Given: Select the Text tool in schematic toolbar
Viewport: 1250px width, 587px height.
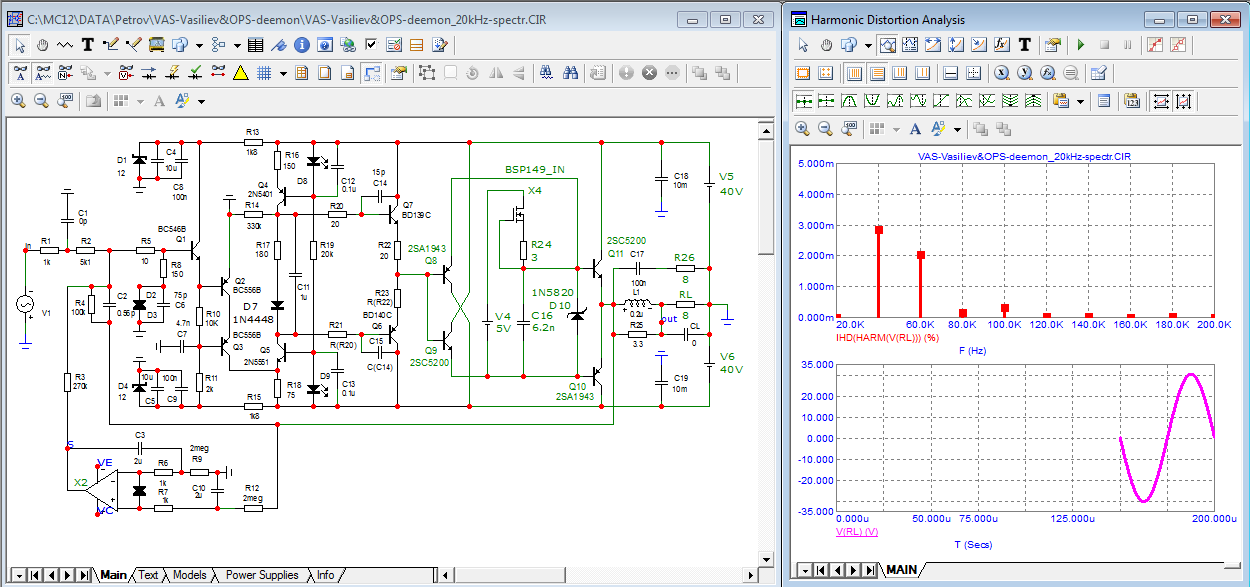Looking at the screenshot, I should pos(88,45).
